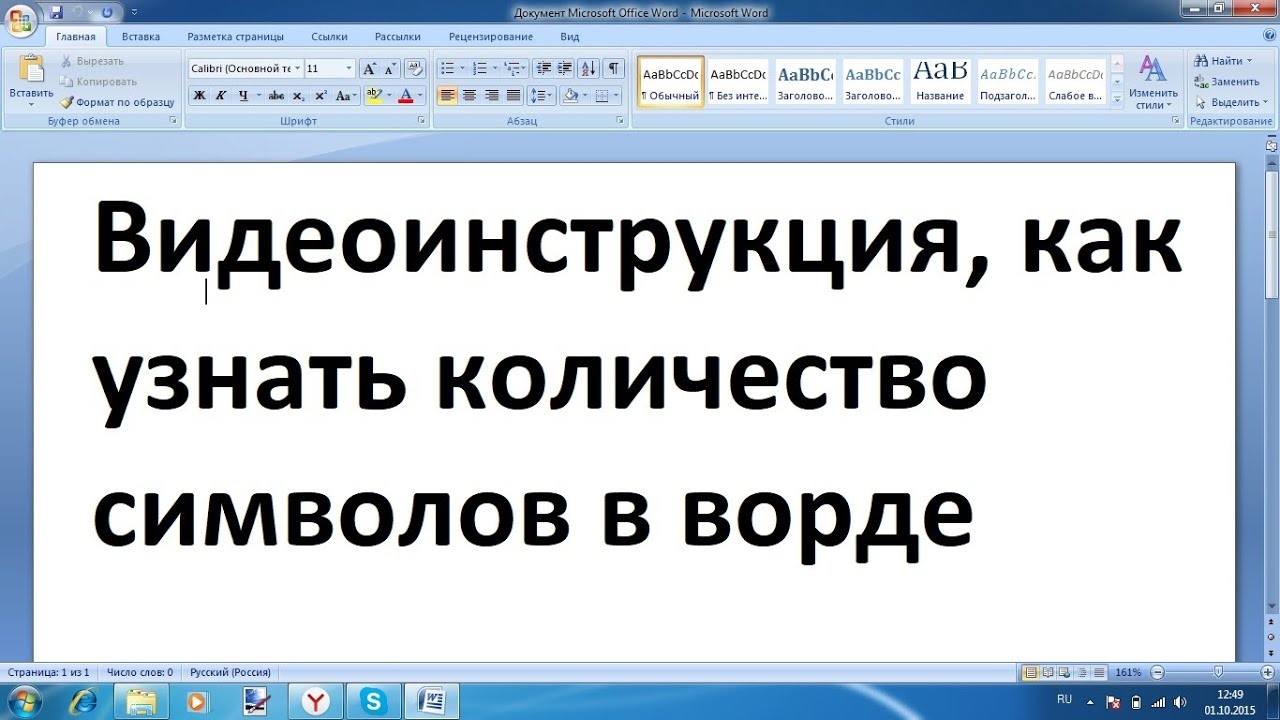Open the Шрифт dialog launcher
Image resolution: width=1280 pixels, height=720 pixels.
423,121
